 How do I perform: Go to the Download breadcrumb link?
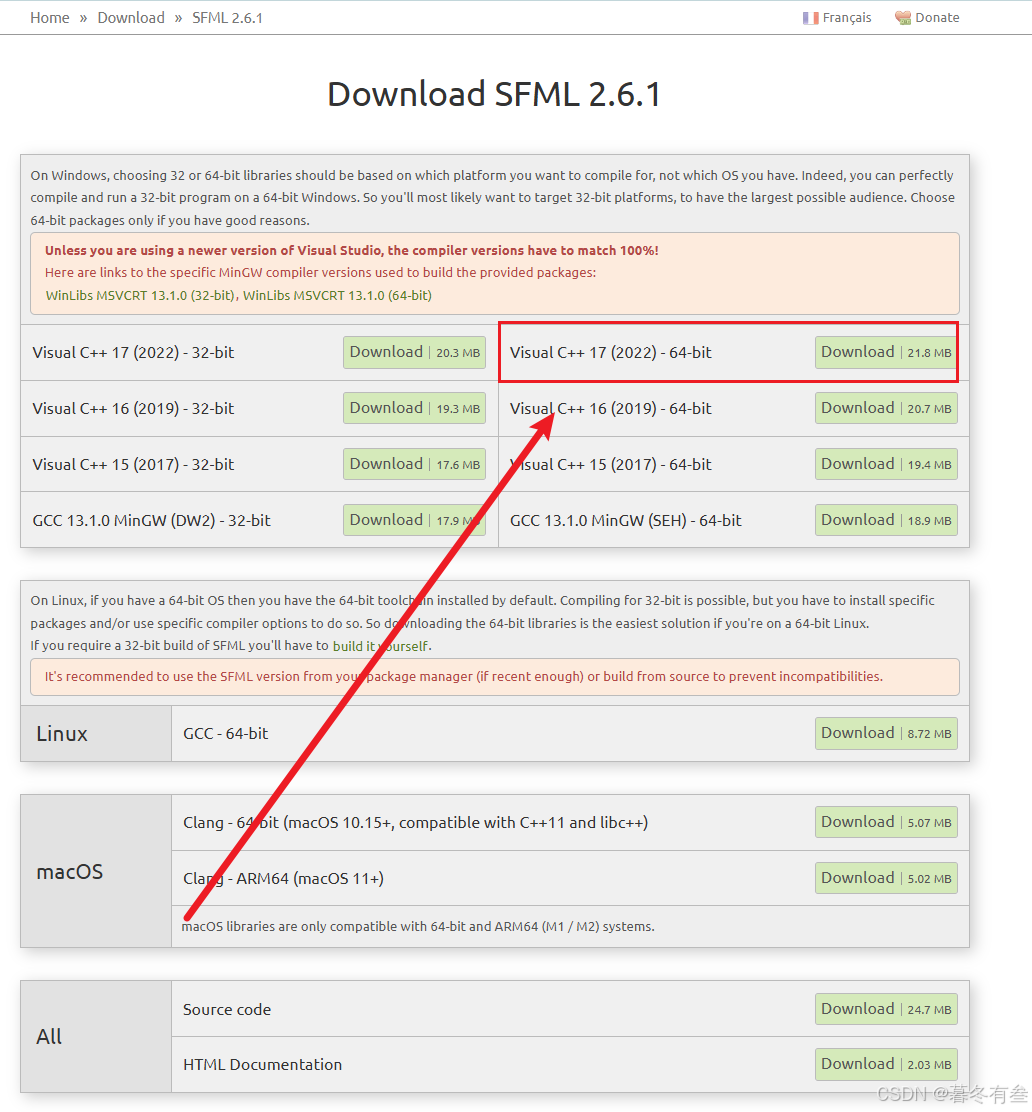point(131,18)
